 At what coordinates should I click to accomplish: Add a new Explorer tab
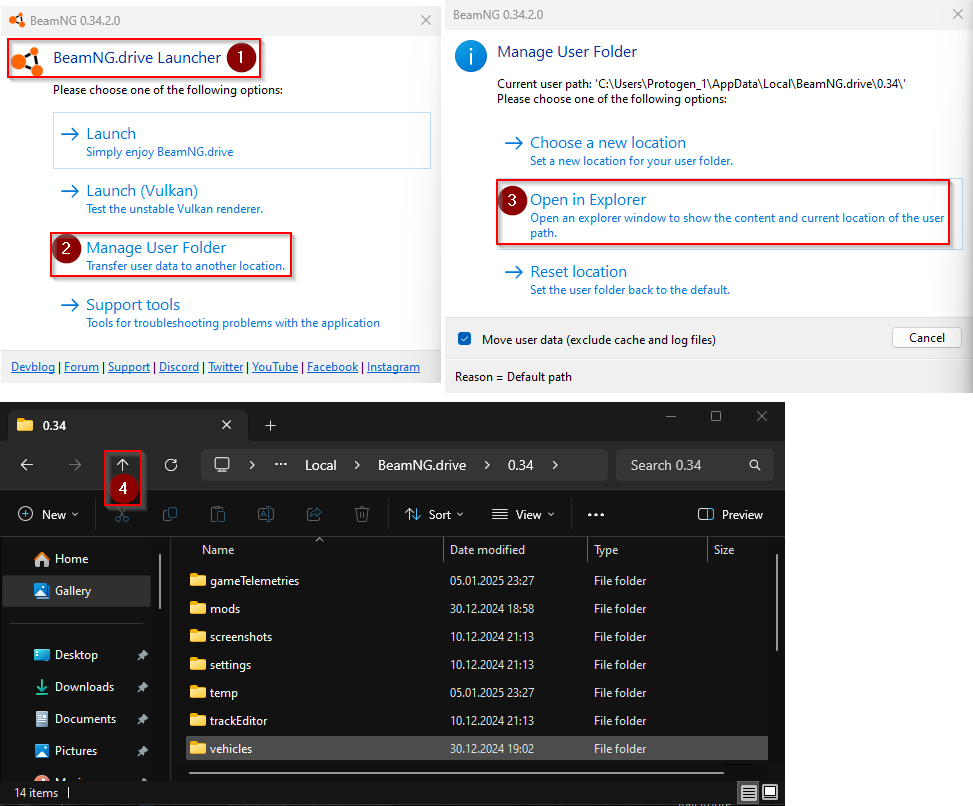point(270,425)
